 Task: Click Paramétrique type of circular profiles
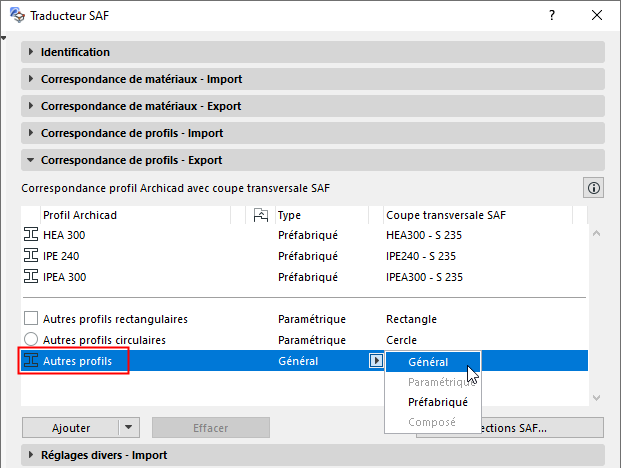coord(312,340)
